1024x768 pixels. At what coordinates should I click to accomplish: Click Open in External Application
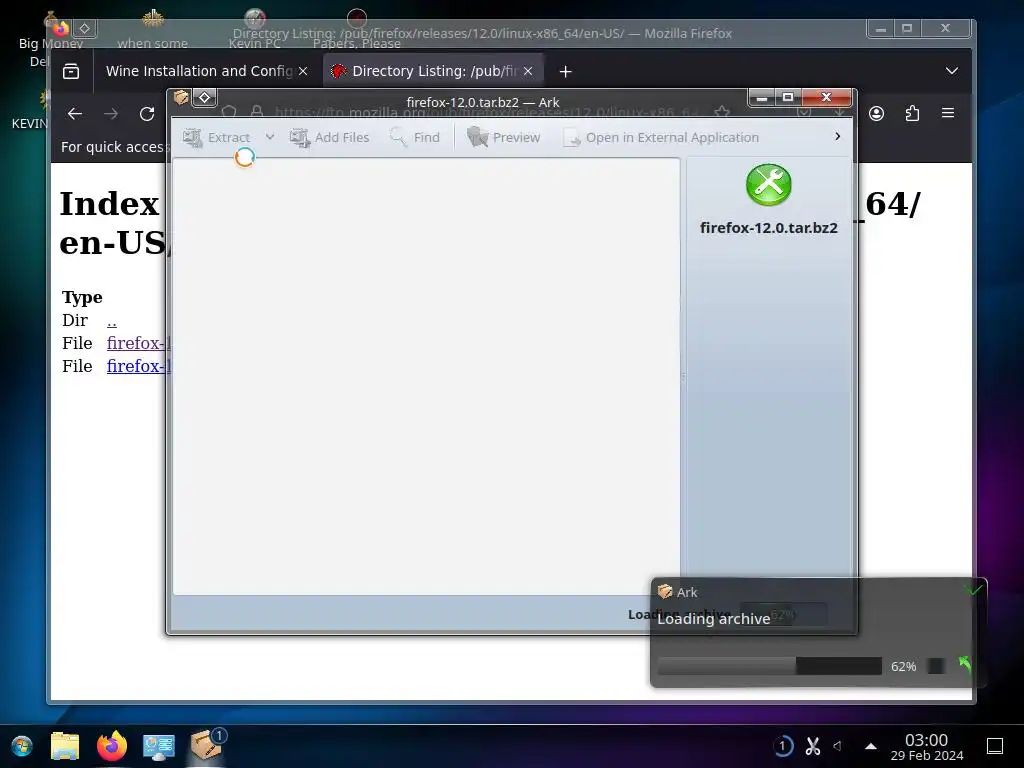pyautogui.click(x=661, y=137)
